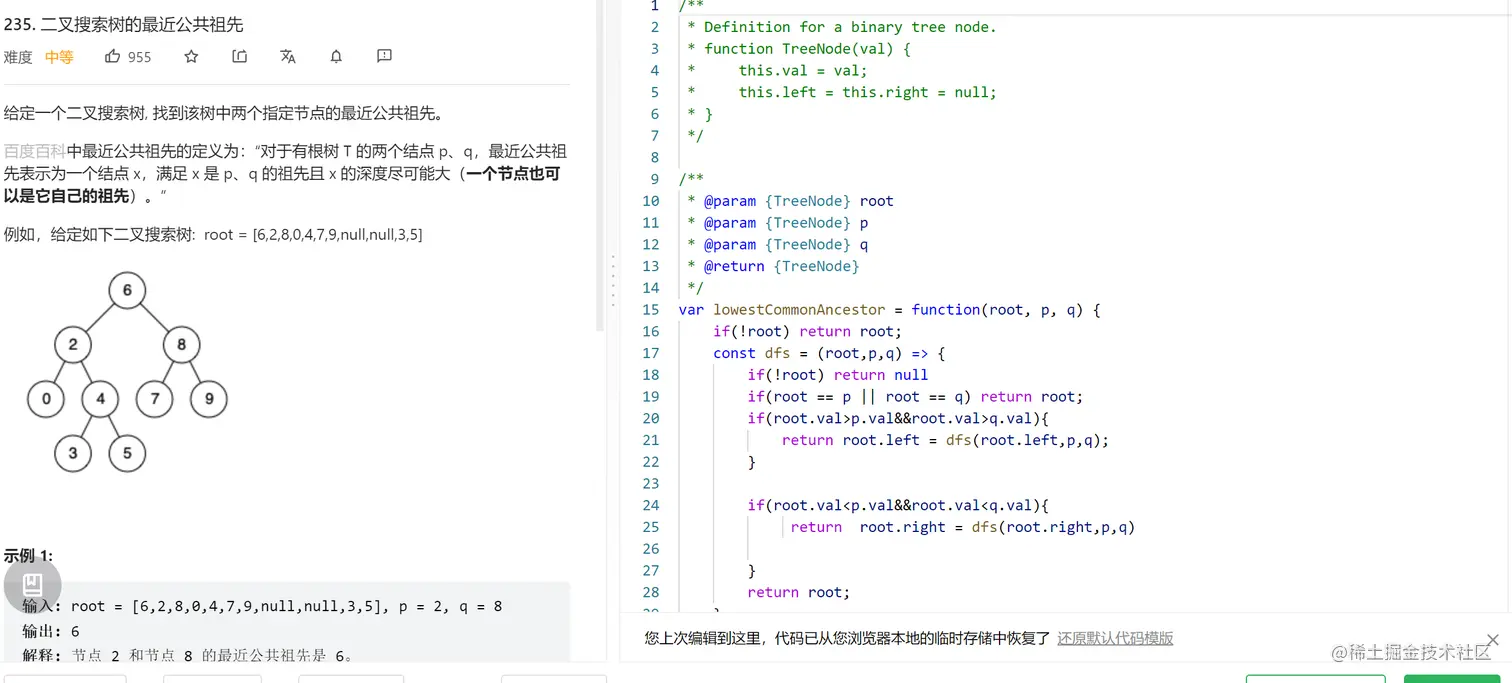Like the problem using the thumbs-up icon

(x=112, y=57)
